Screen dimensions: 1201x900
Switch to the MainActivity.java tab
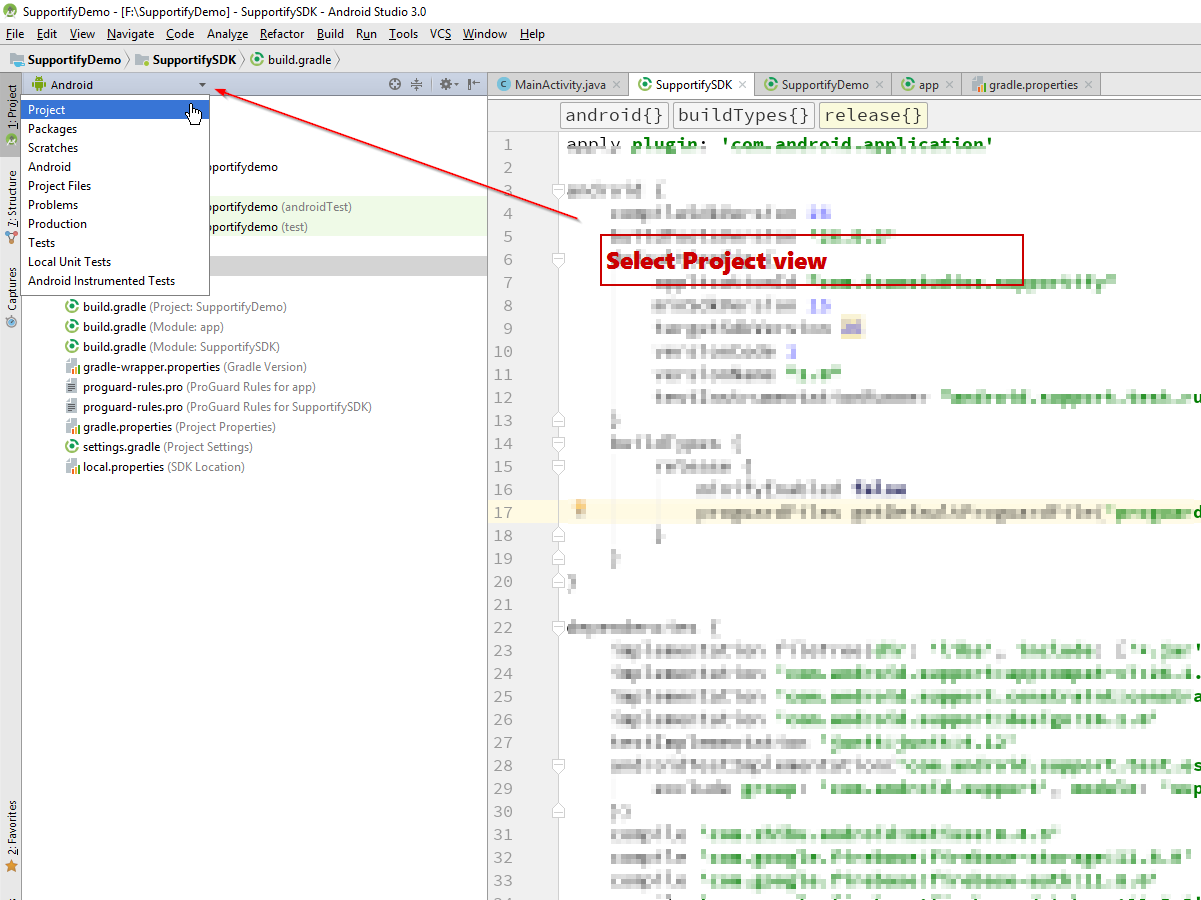(x=560, y=85)
